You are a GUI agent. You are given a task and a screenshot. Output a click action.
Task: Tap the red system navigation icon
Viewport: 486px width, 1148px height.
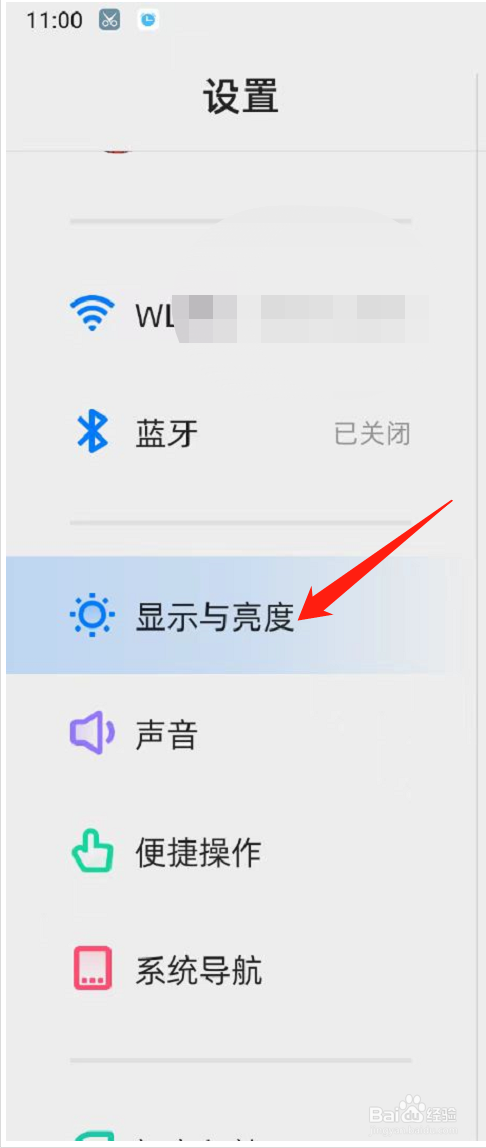(x=92, y=968)
